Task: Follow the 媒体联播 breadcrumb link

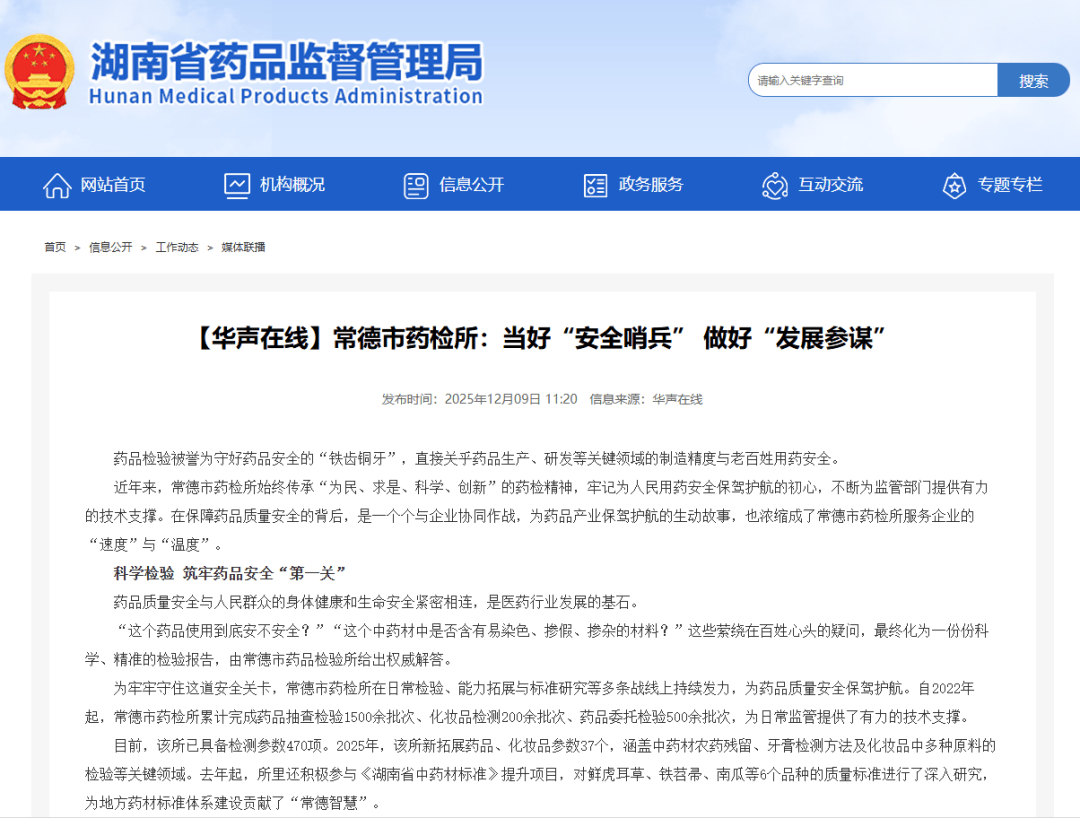Action: [x=243, y=247]
